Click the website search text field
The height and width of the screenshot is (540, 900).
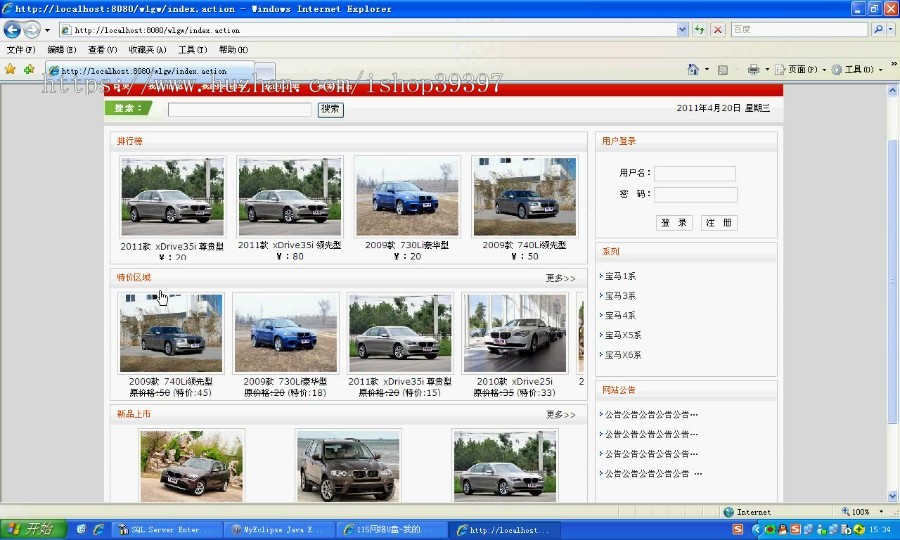pos(239,109)
